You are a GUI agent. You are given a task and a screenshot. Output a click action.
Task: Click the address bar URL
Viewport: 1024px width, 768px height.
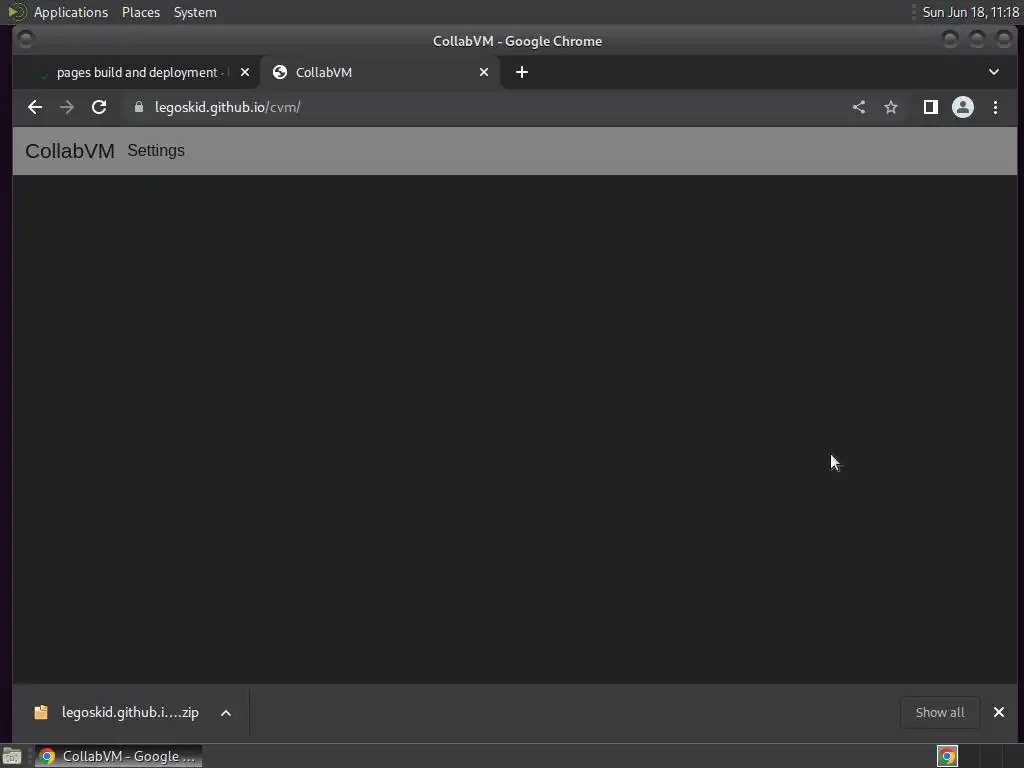tap(227, 107)
